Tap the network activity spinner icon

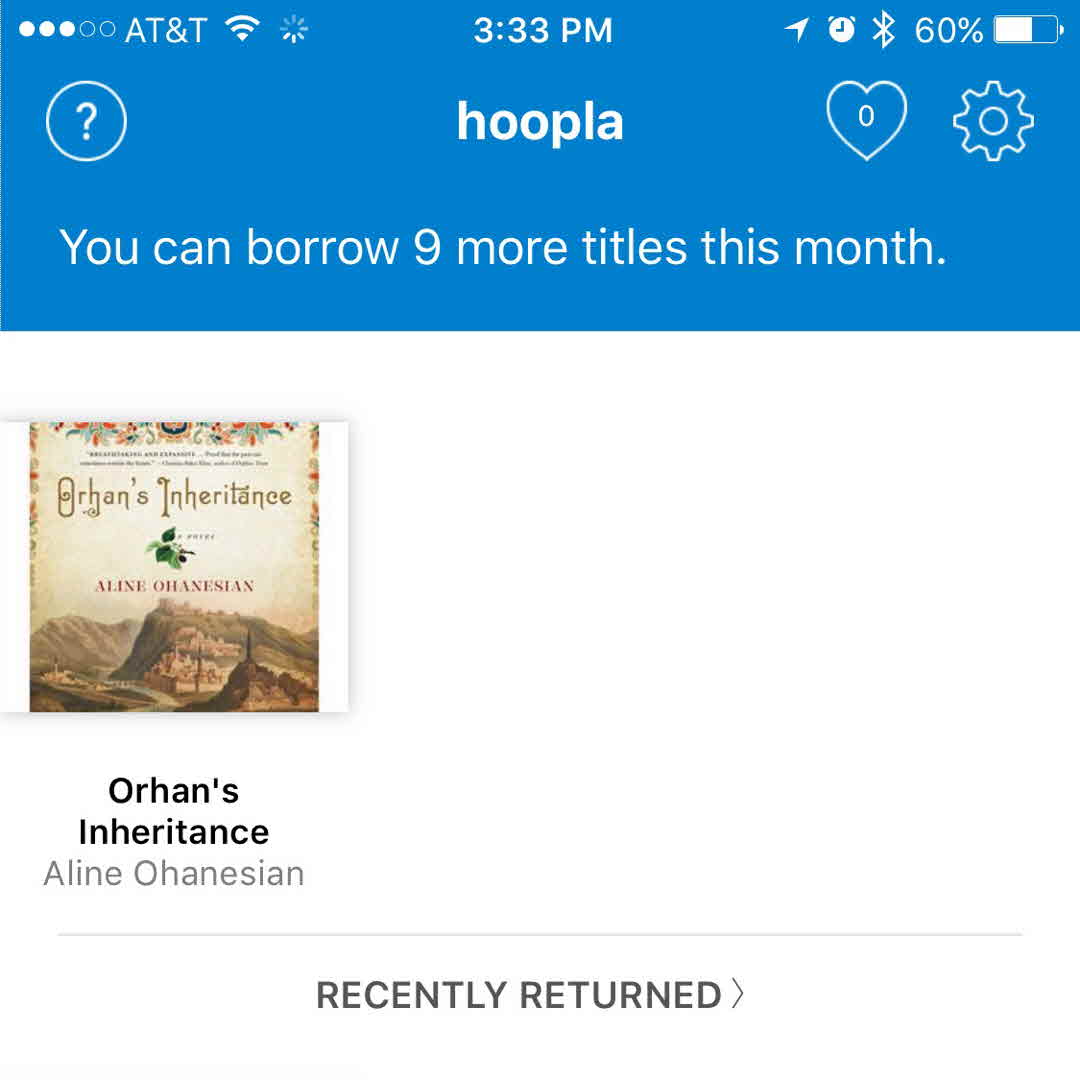pyautogui.click(x=293, y=30)
